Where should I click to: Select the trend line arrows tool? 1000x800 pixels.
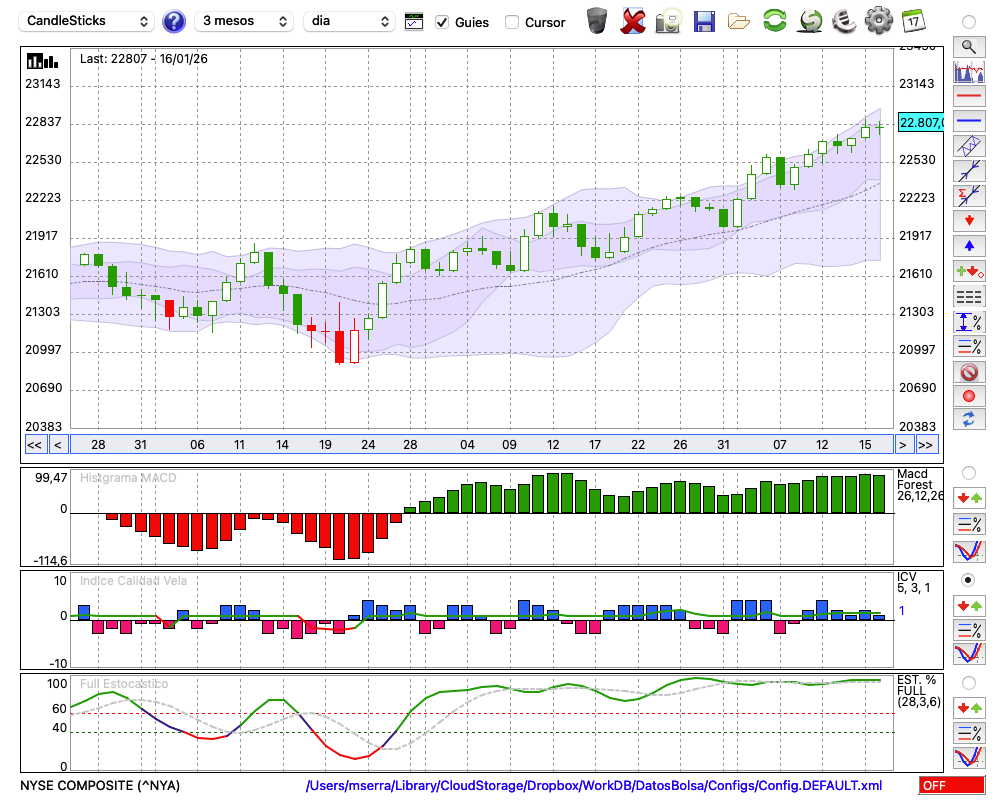pos(969,171)
